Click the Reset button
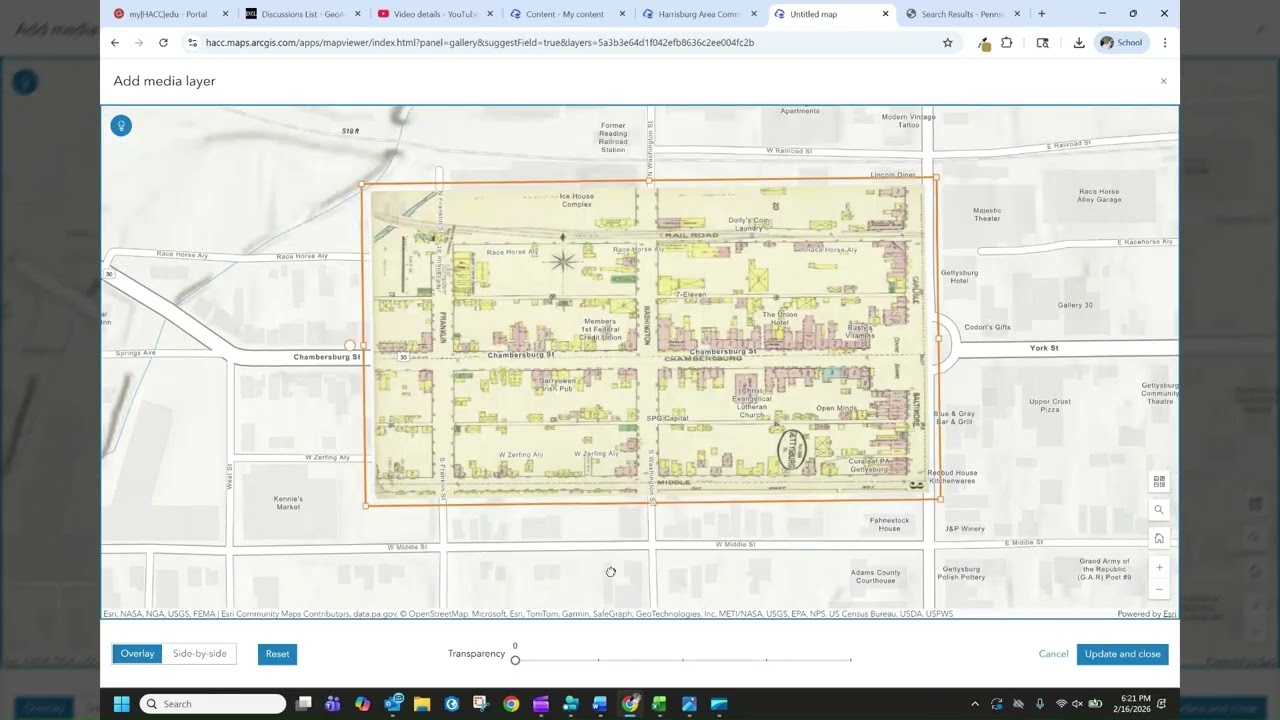The height and width of the screenshot is (720, 1280). tap(277, 654)
